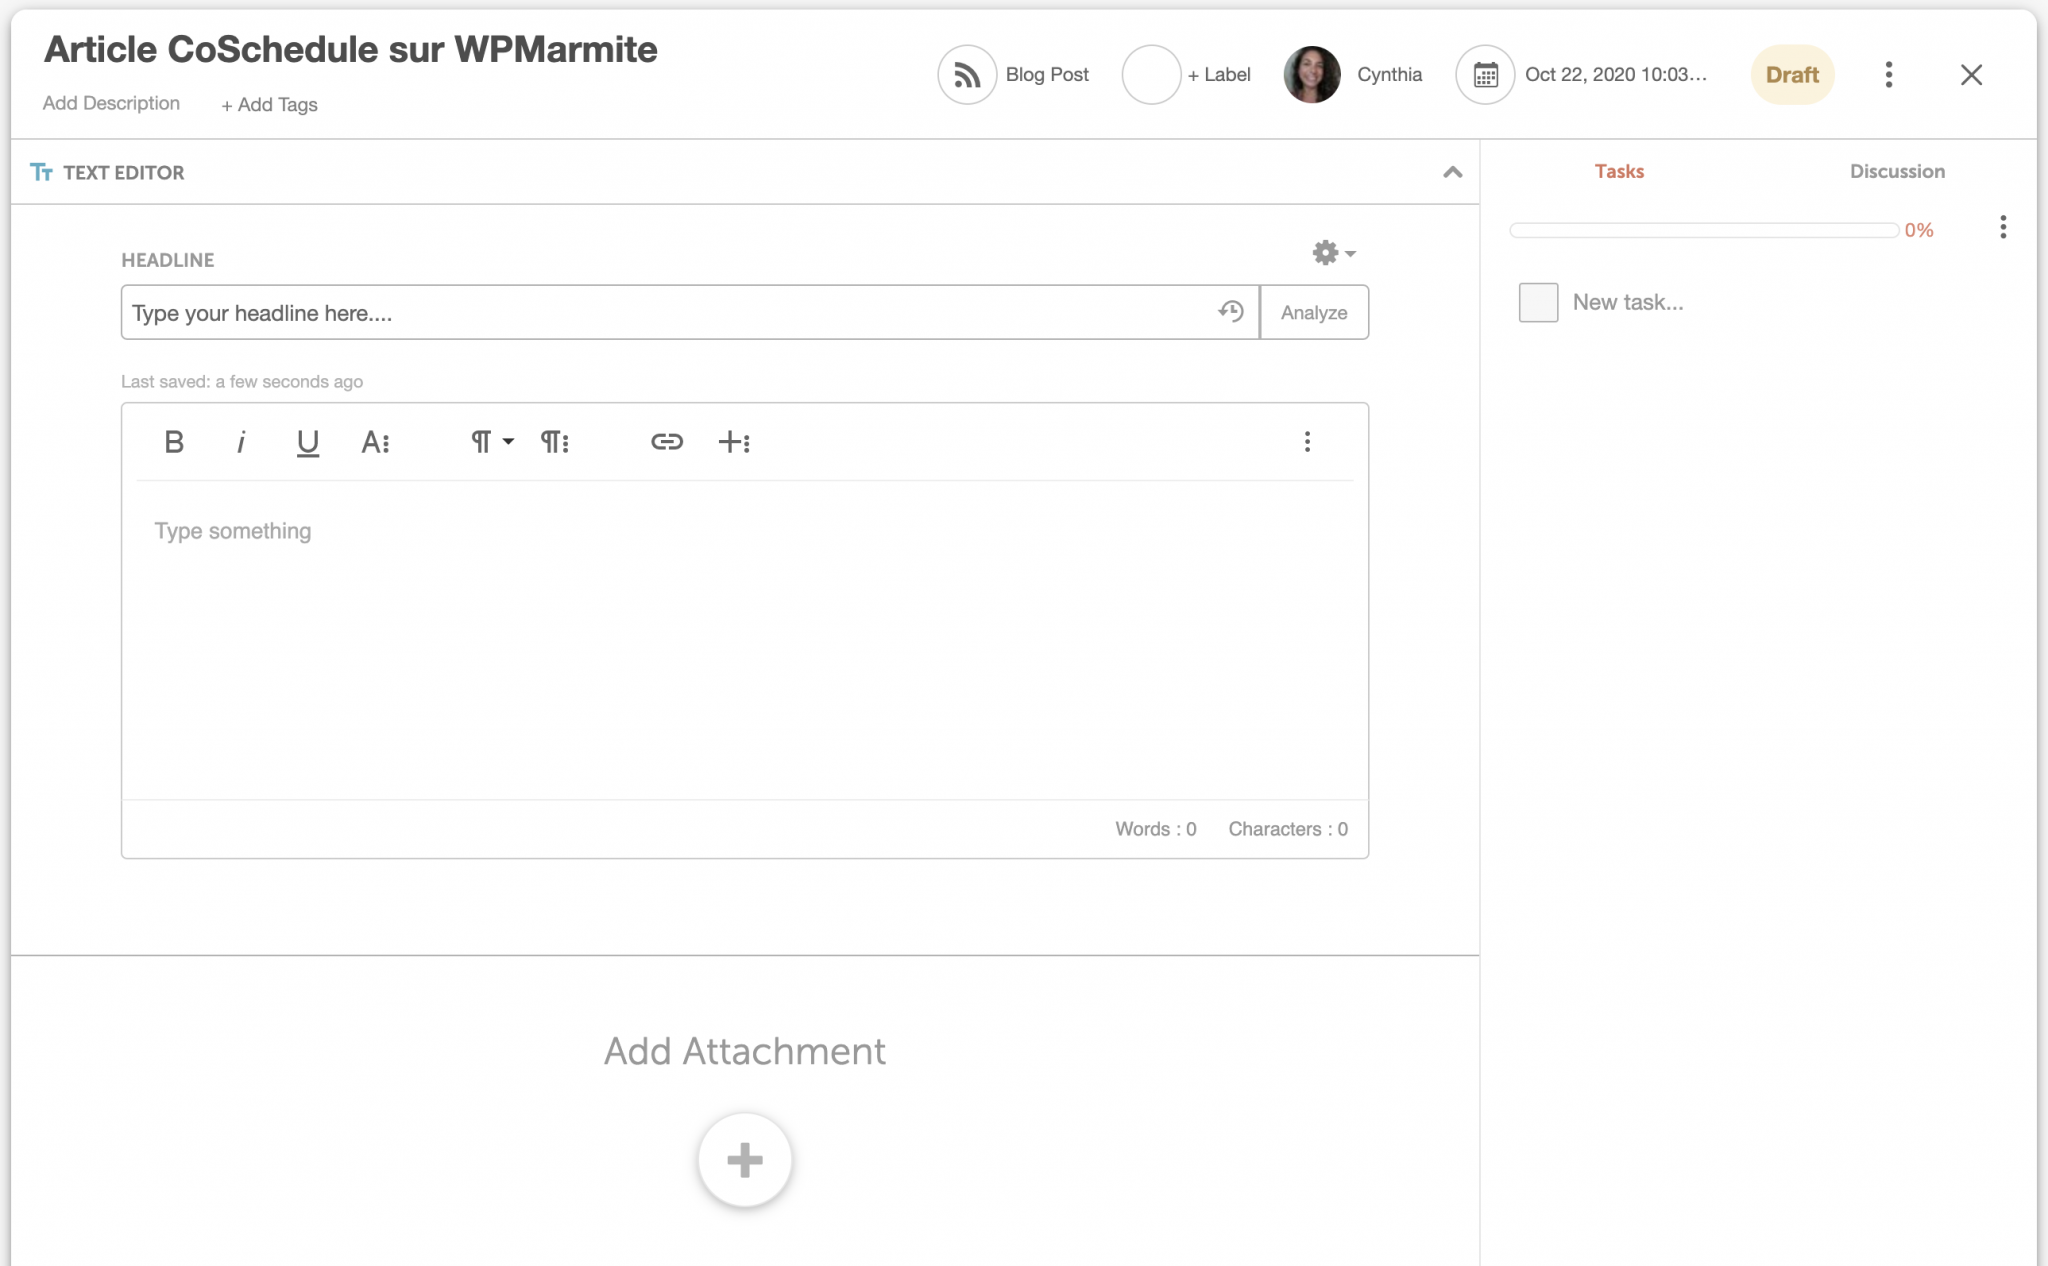Click the Characters : 0 counter

tap(1288, 829)
